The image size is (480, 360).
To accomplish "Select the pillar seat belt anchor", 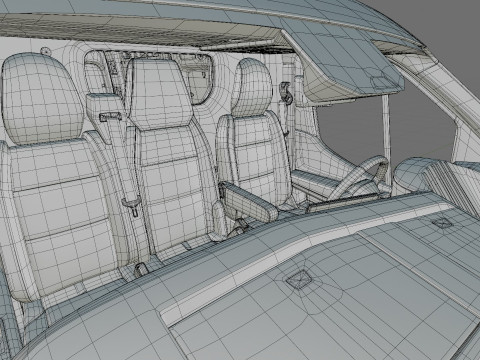I will coord(286,93).
